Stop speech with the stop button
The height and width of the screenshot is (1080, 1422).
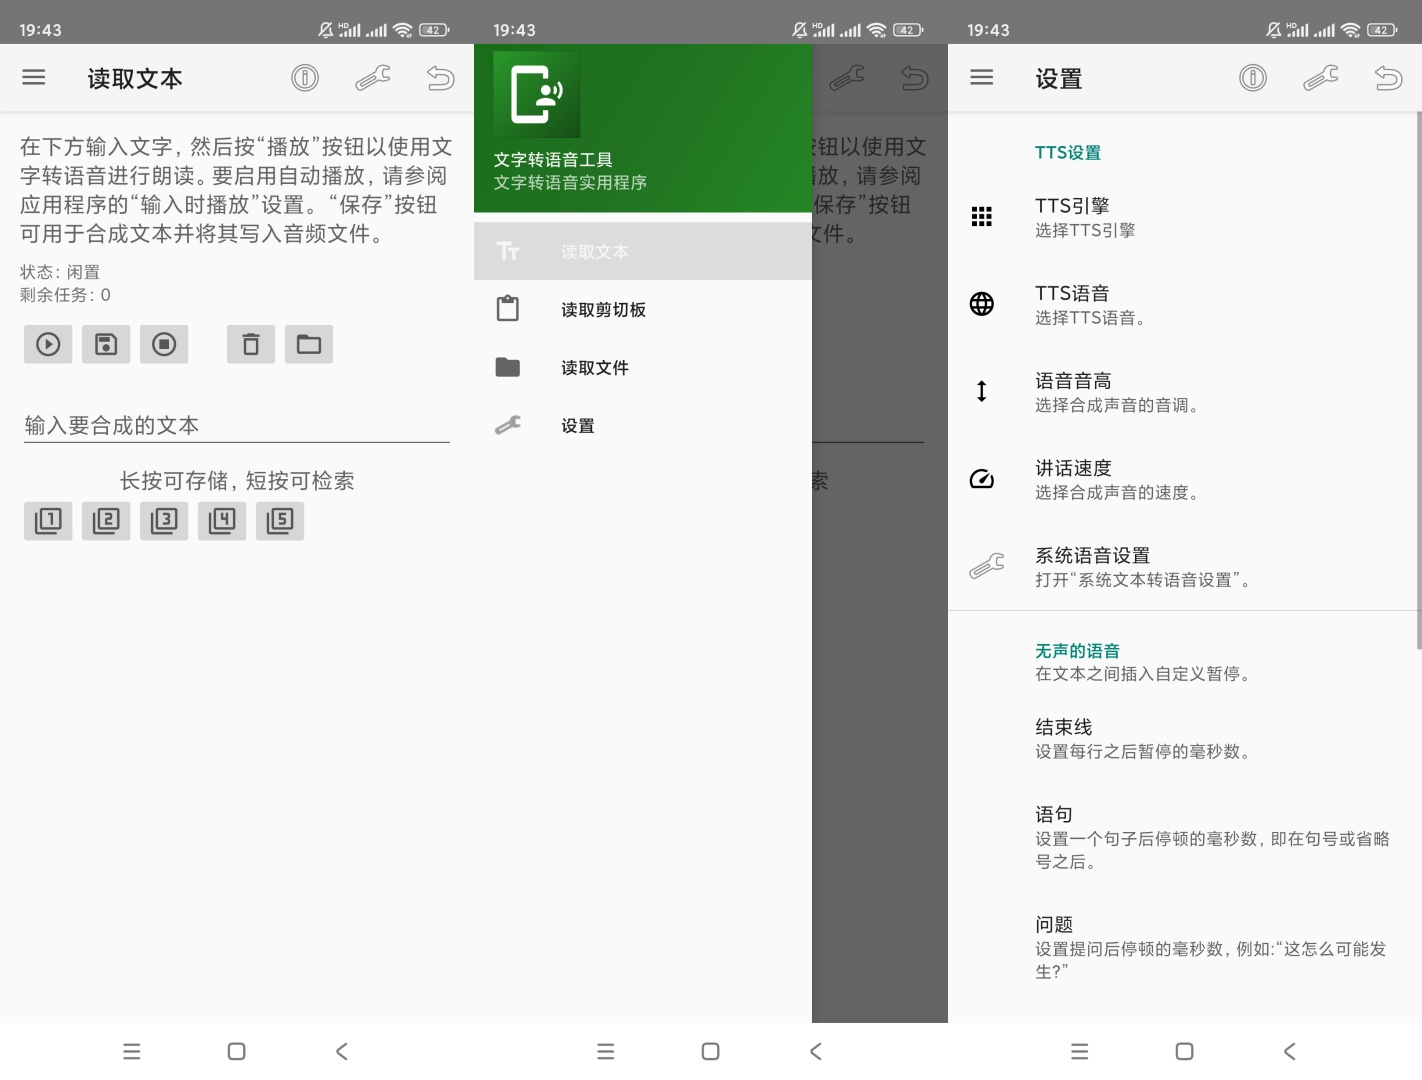pyautogui.click(x=164, y=344)
